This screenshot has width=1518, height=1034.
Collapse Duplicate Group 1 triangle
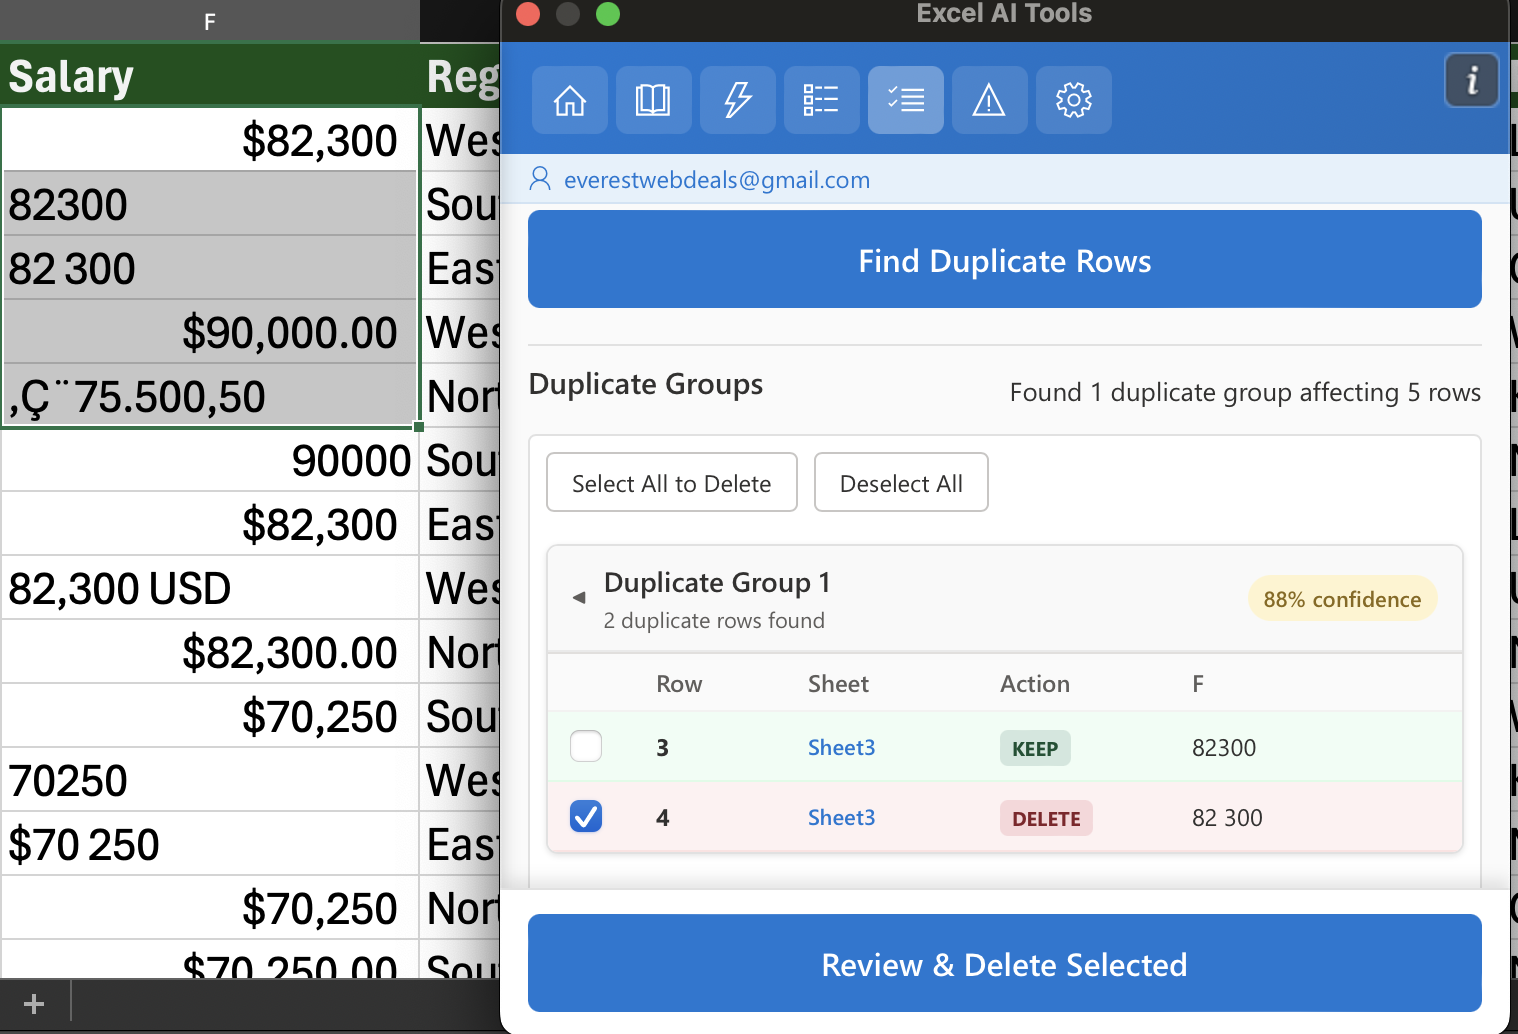click(578, 597)
